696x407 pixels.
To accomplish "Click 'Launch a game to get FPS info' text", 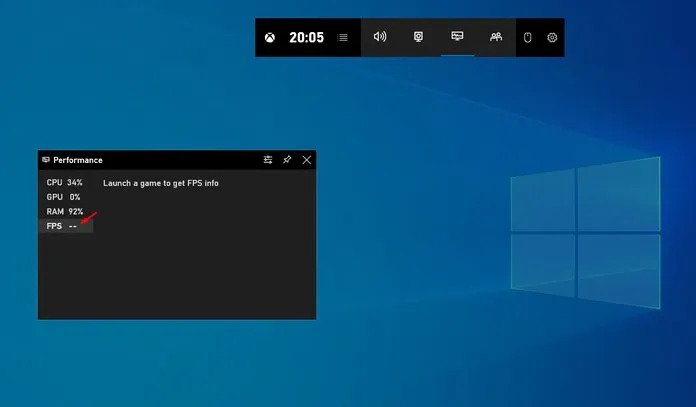I will 161,183.
